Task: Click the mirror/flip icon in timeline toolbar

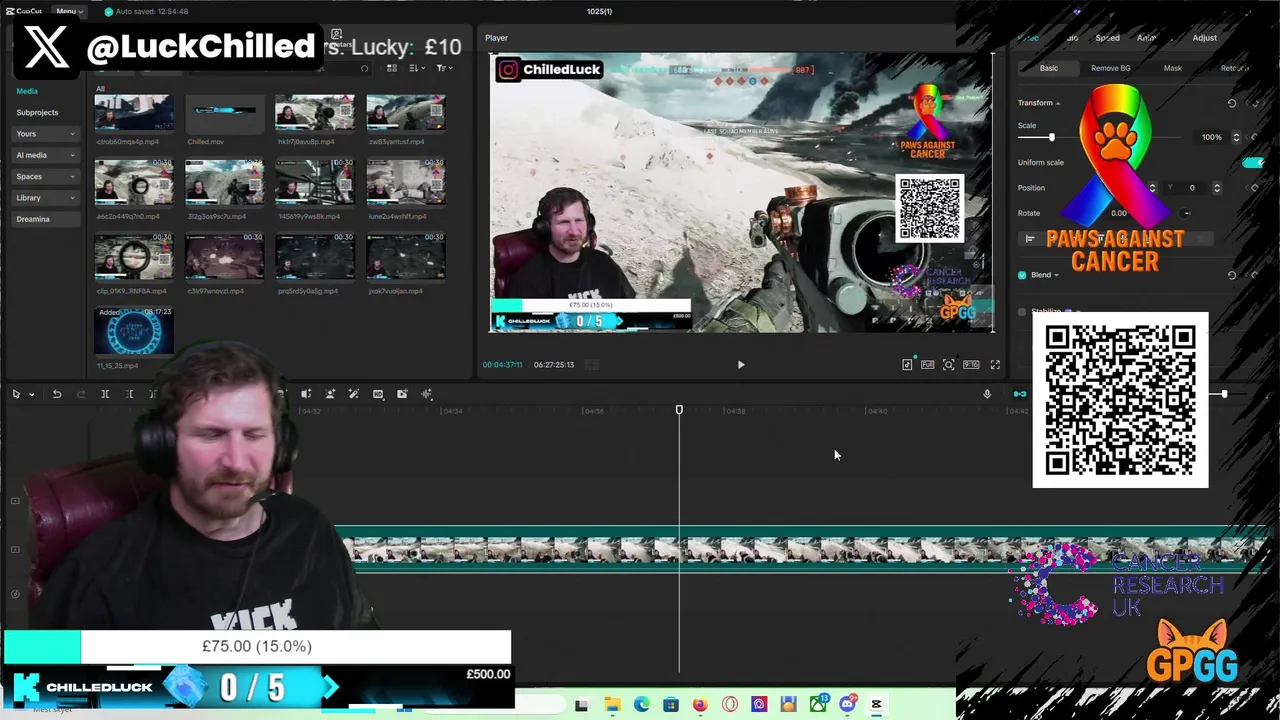Action: (306, 394)
